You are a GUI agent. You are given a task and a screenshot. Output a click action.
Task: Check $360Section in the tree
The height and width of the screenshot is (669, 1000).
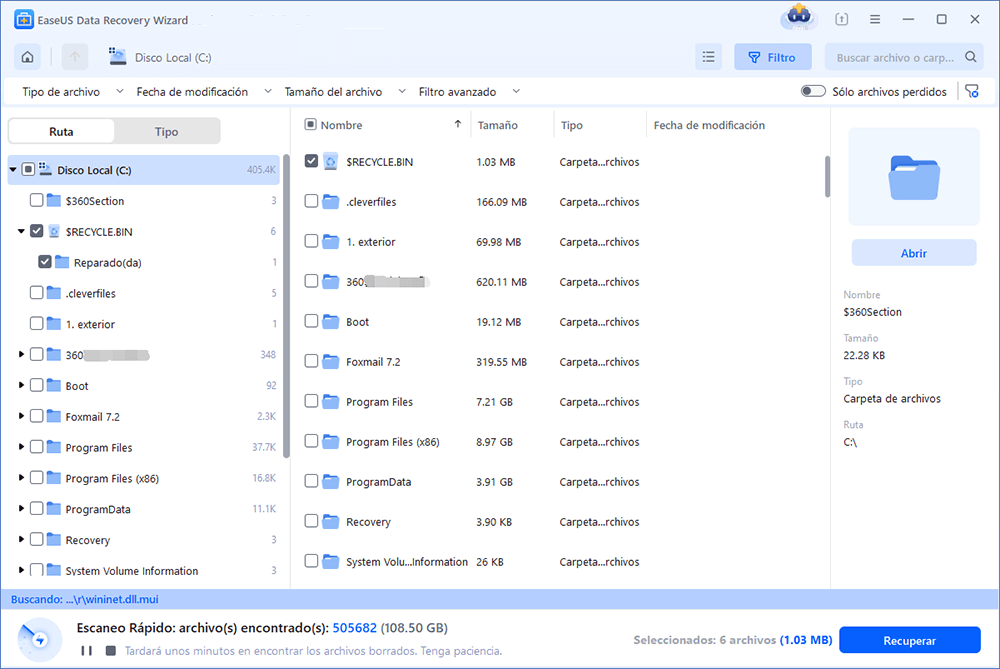point(36,200)
